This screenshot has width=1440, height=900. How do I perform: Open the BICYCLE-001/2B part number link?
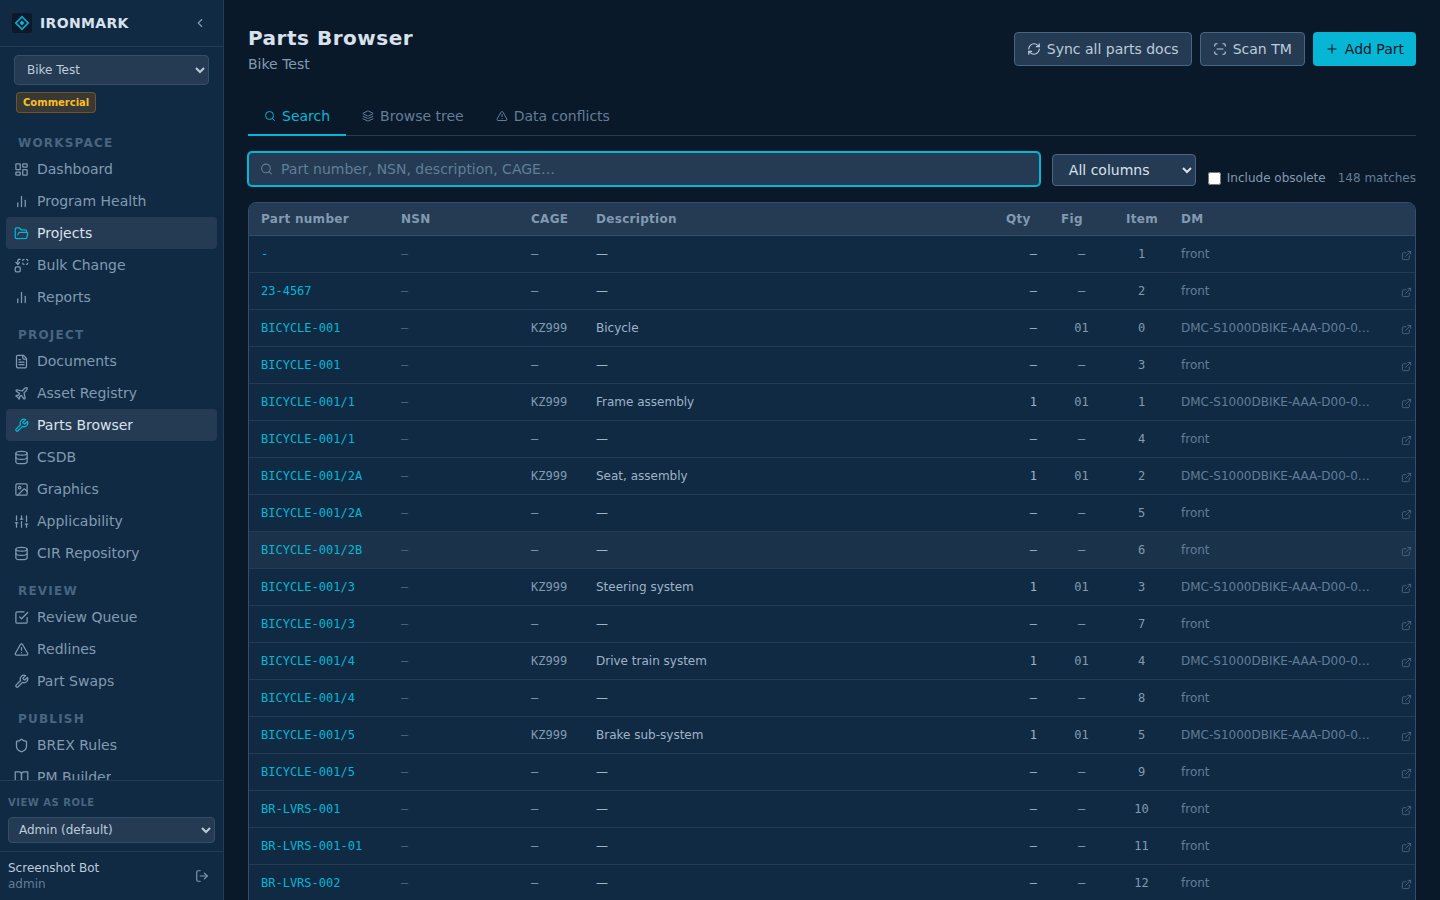pos(312,550)
